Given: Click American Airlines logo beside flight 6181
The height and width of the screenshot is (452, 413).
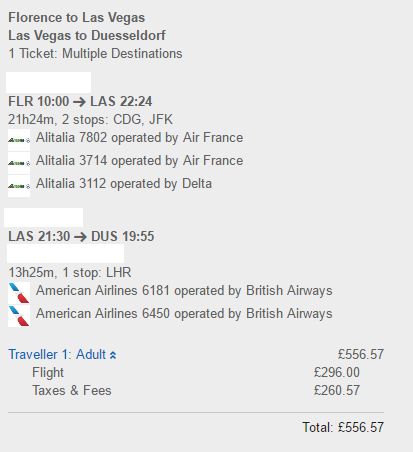Looking at the screenshot, I should coord(19,293).
